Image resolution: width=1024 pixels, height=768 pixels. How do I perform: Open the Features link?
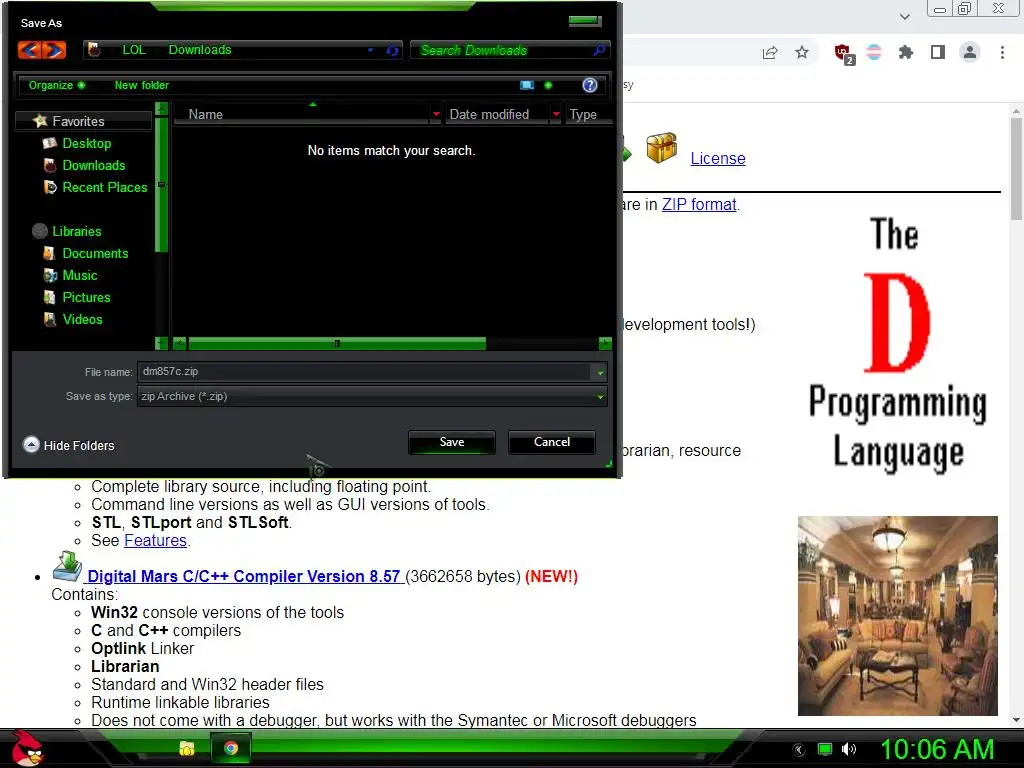coord(155,541)
